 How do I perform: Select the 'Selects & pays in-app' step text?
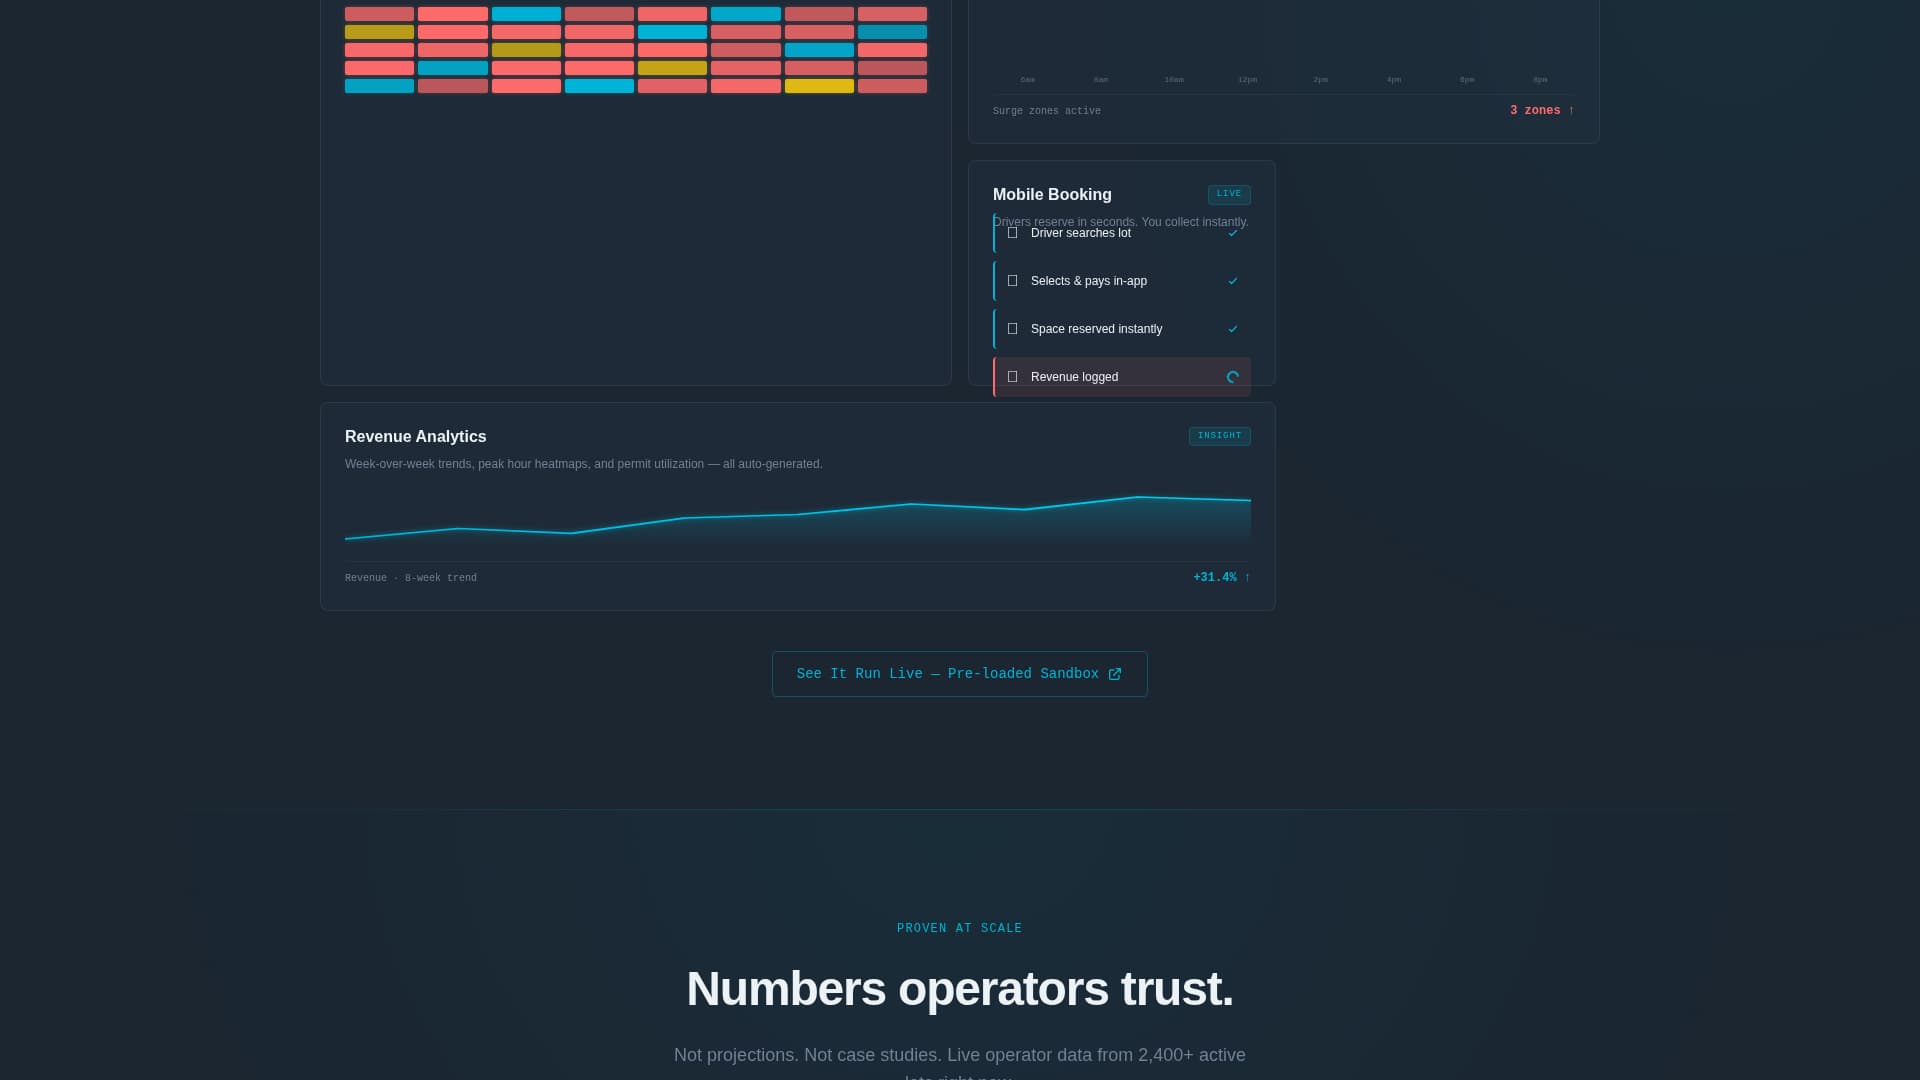point(1089,281)
